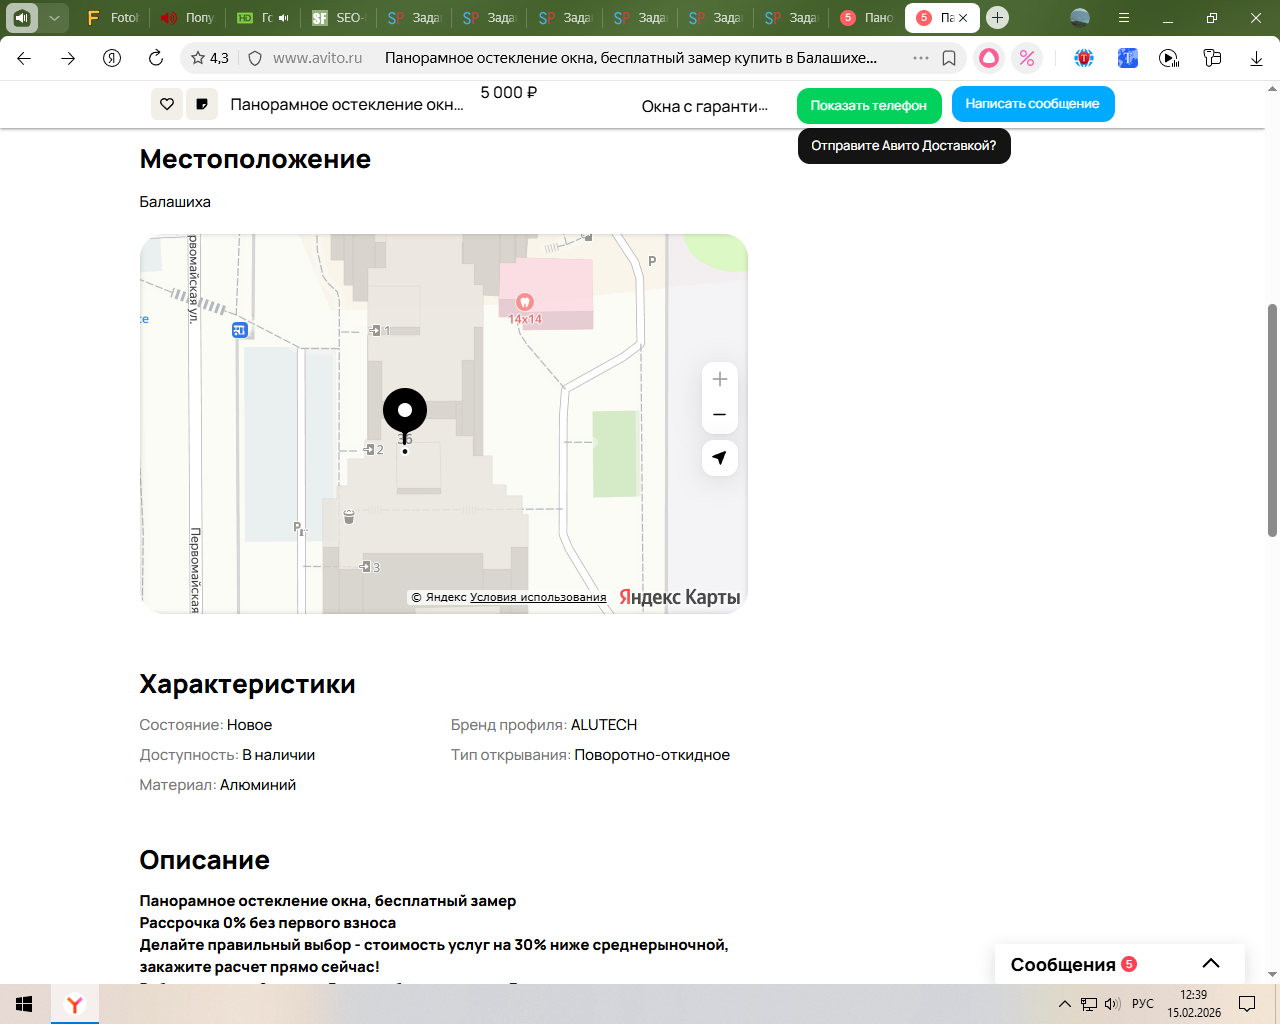Go back to the previous page
The height and width of the screenshot is (1024, 1280).
[x=24, y=58]
